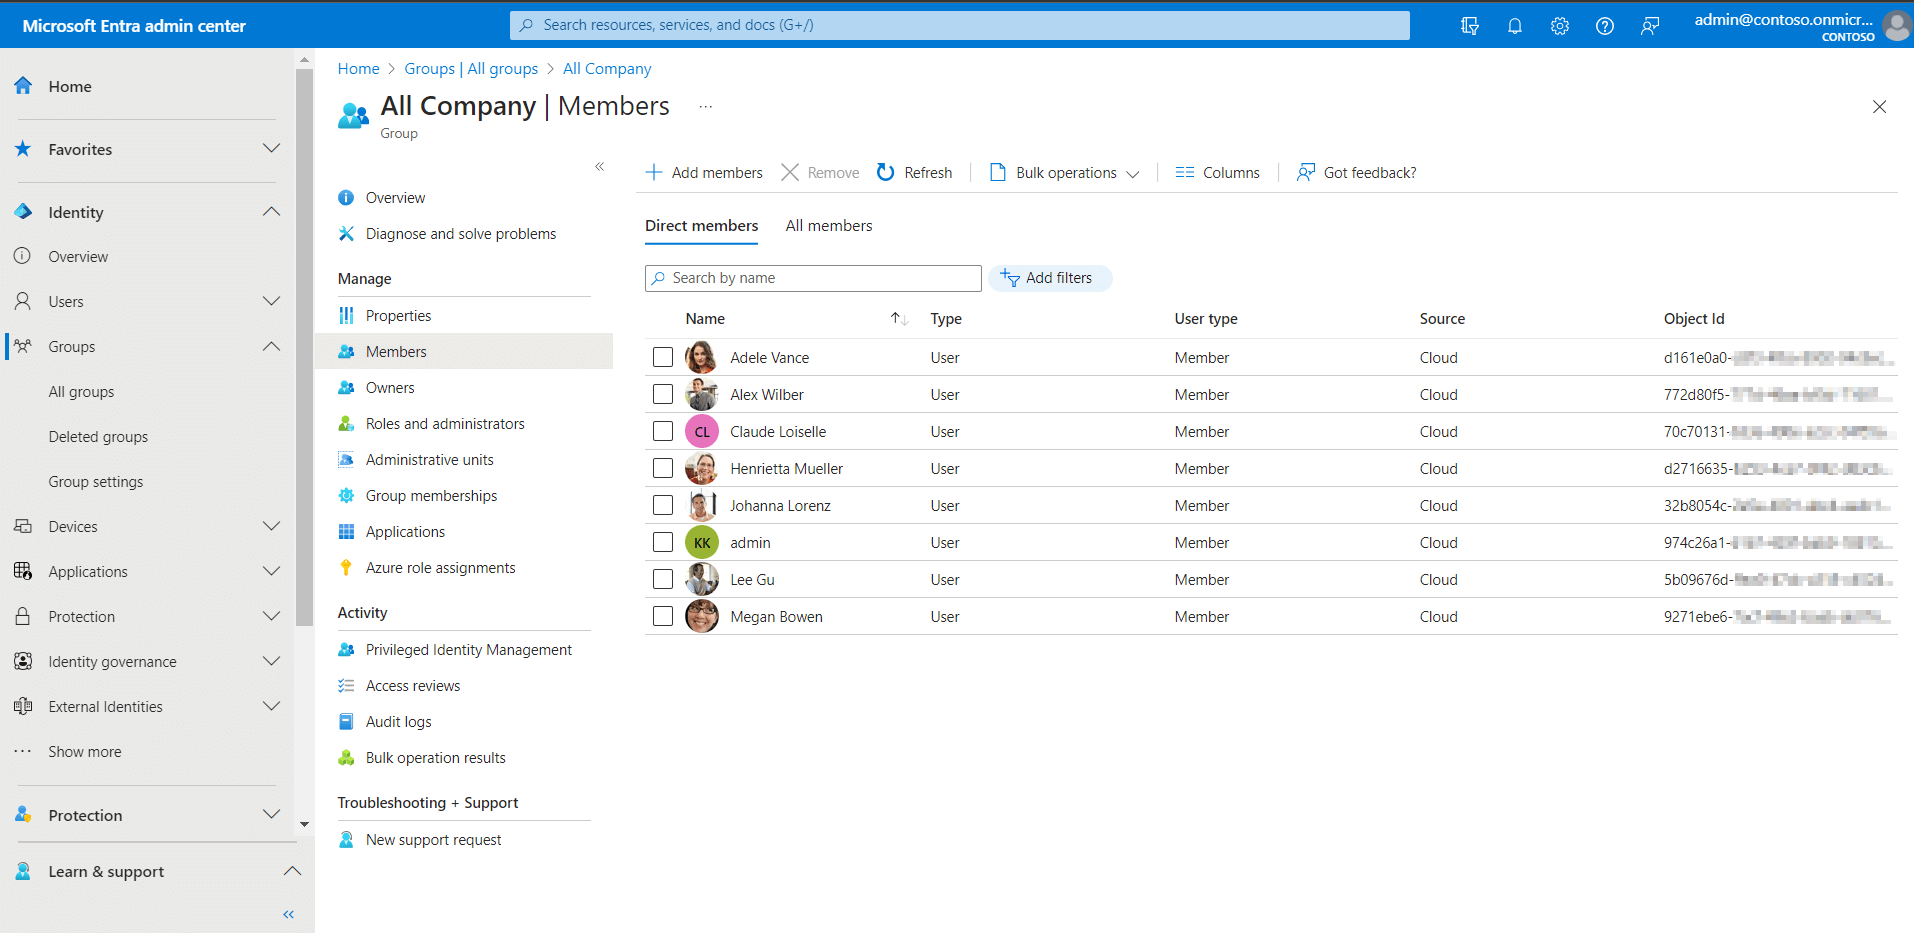Click the Search by name field
This screenshot has width=1914, height=933.
(812, 278)
